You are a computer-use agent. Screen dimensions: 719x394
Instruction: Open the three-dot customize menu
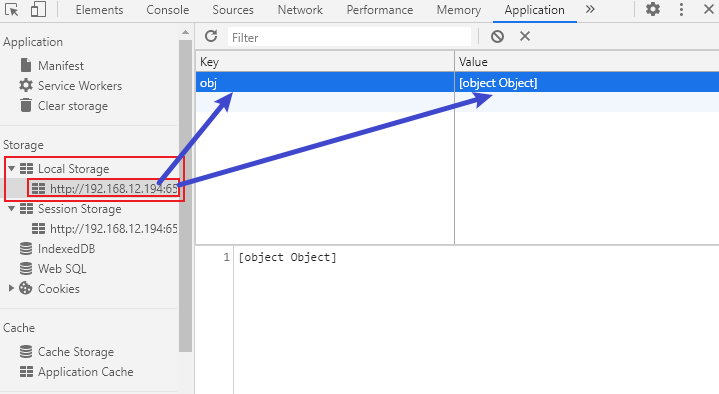click(x=681, y=10)
